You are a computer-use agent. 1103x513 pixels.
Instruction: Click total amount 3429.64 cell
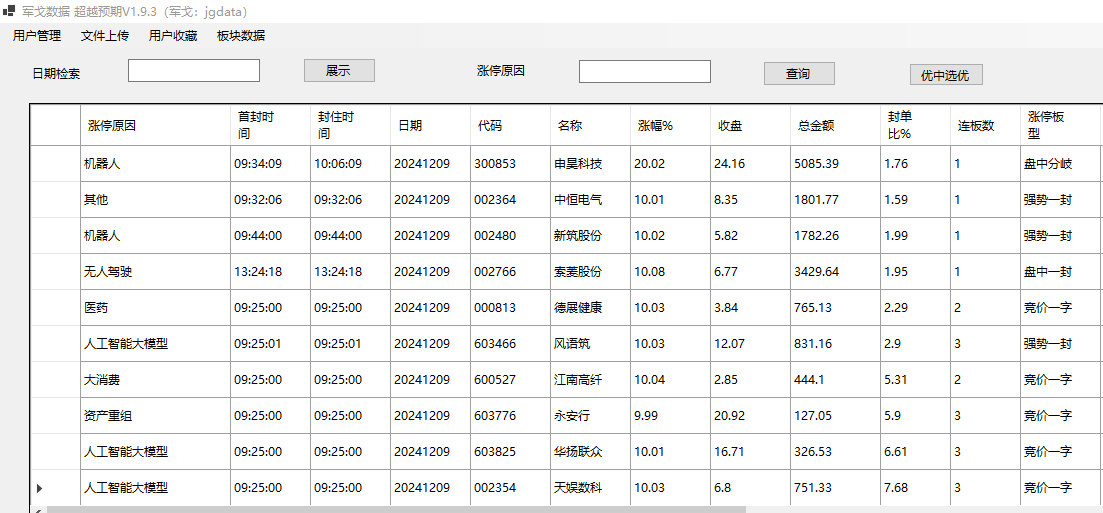835,272
